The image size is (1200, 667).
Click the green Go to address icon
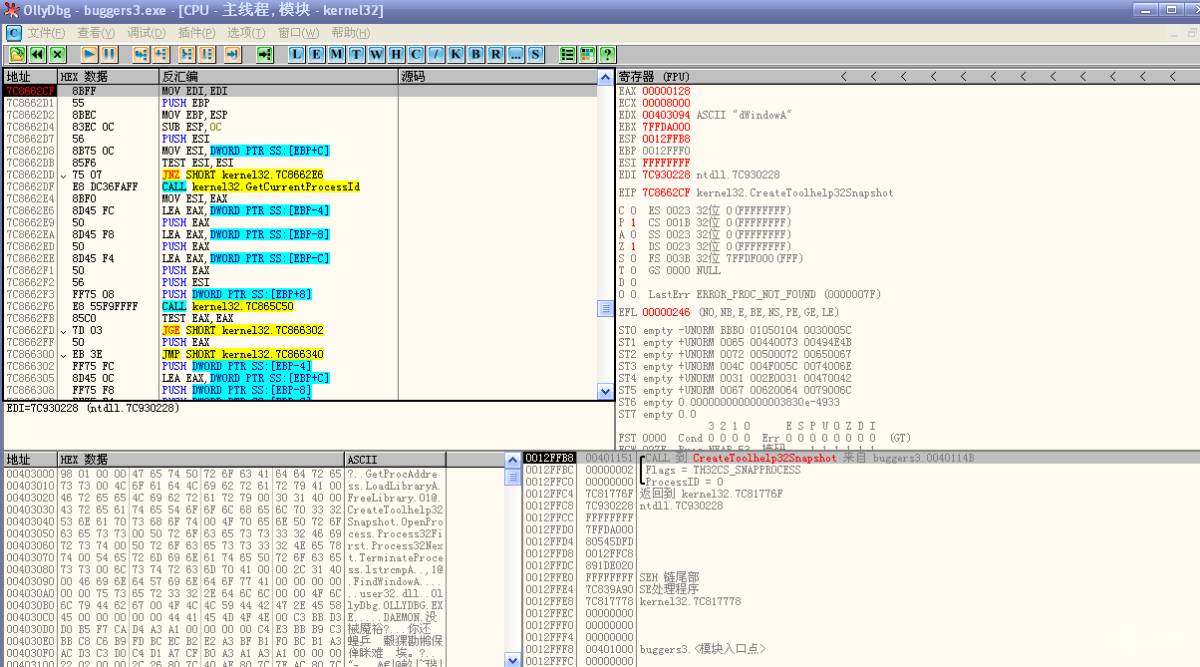264,54
